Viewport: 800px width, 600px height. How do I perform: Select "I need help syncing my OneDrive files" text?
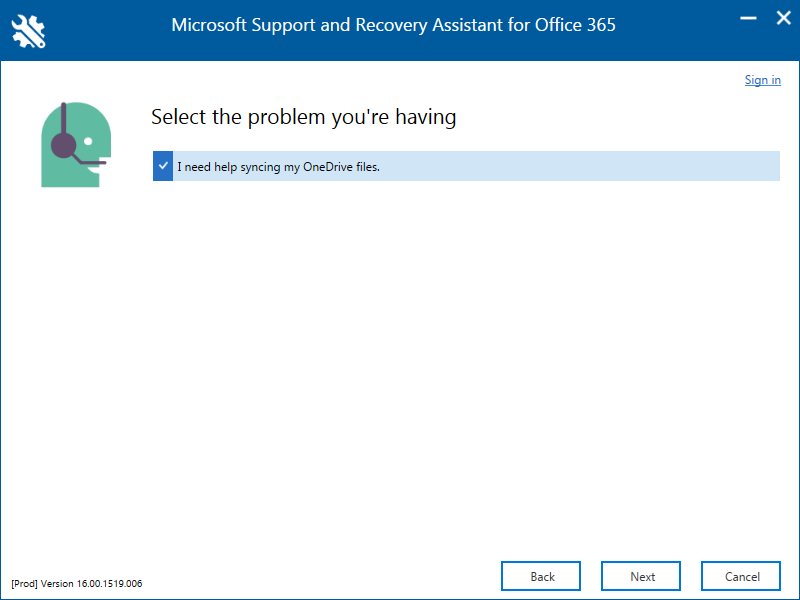[278, 167]
